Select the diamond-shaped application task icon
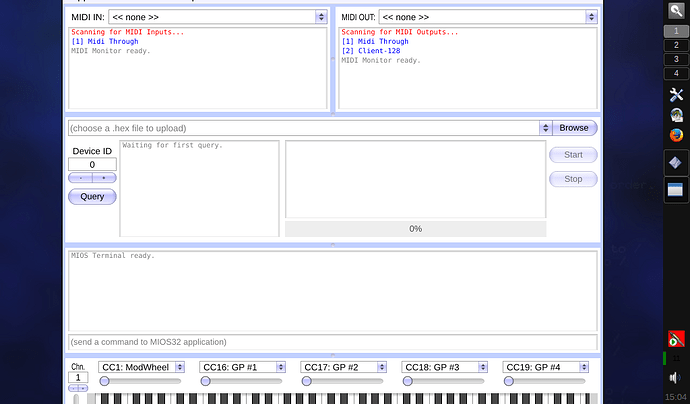Viewport: 690px width, 404px height. 675,163
